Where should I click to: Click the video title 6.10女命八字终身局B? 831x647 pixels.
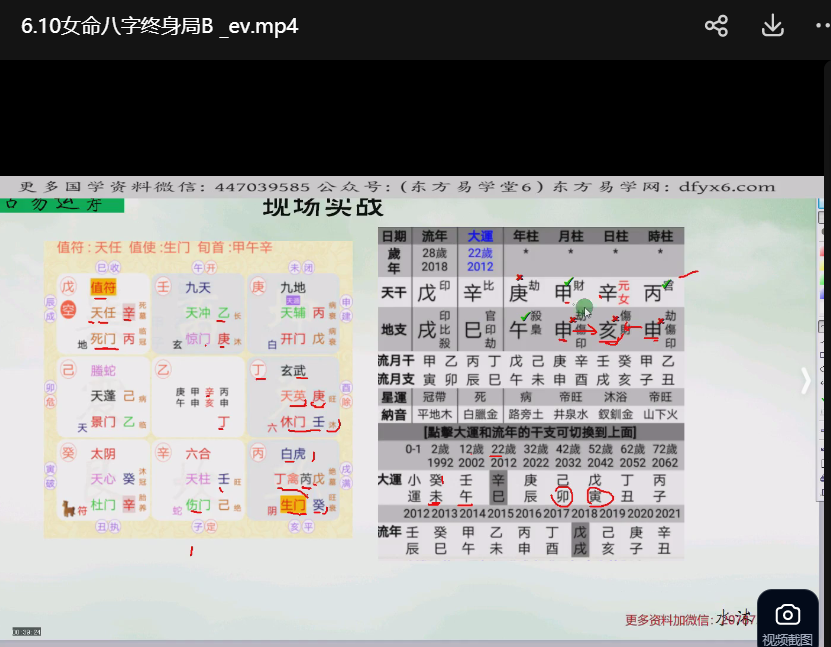coord(160,26)
